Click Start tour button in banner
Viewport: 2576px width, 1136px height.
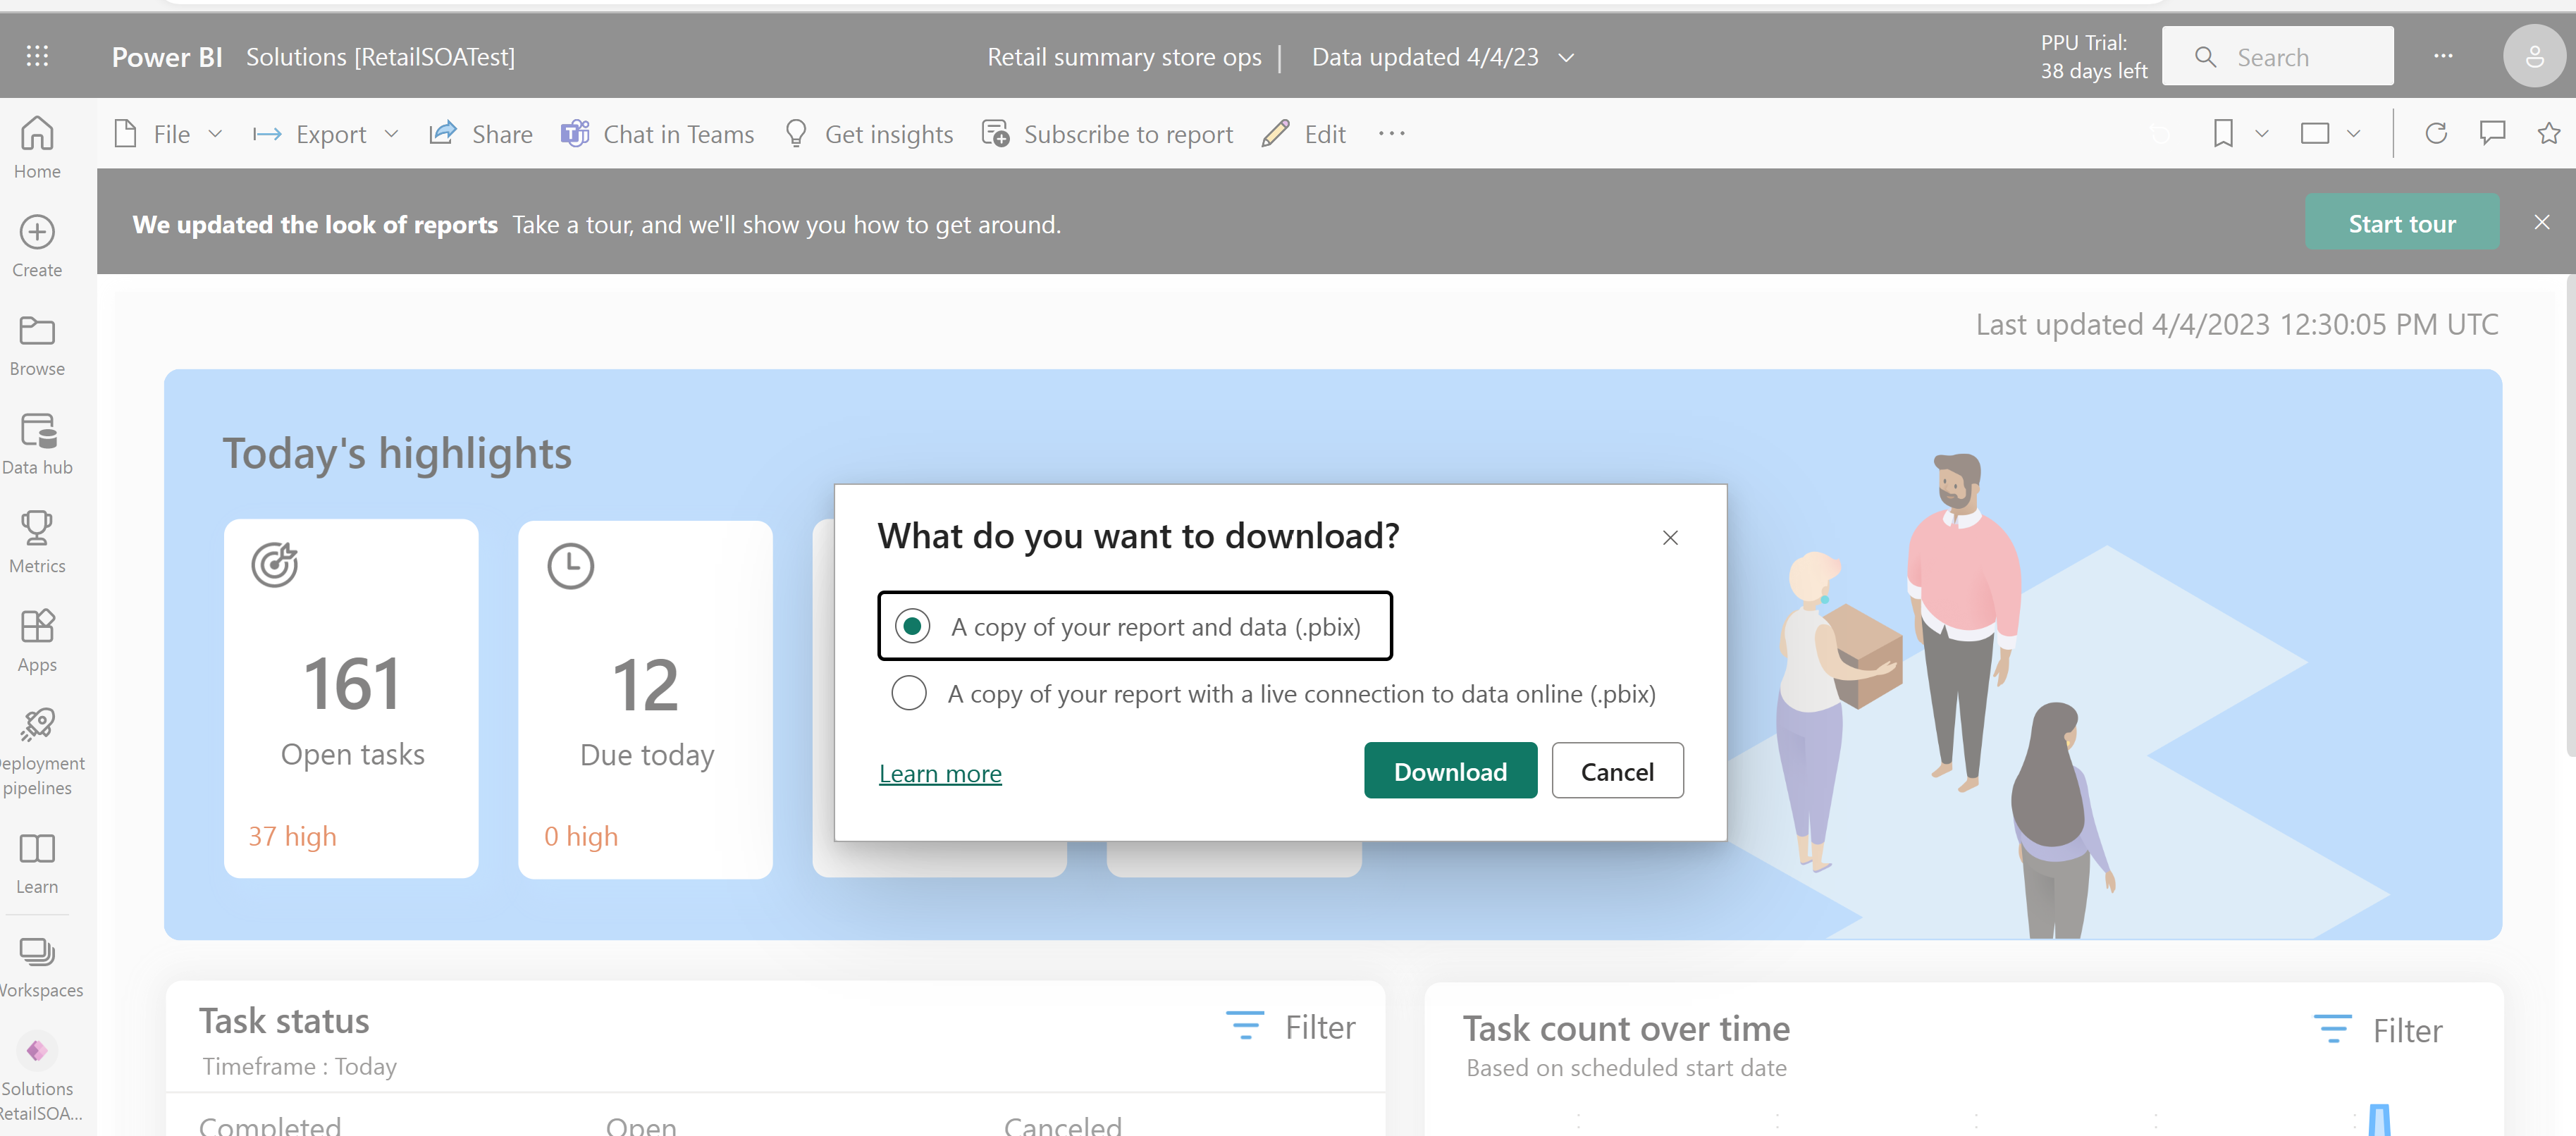click(2401, 221)
